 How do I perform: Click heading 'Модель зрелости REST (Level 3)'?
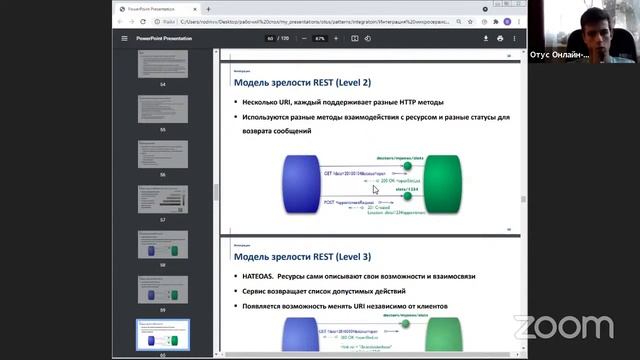pyautogui.click(x=302, y=257)
